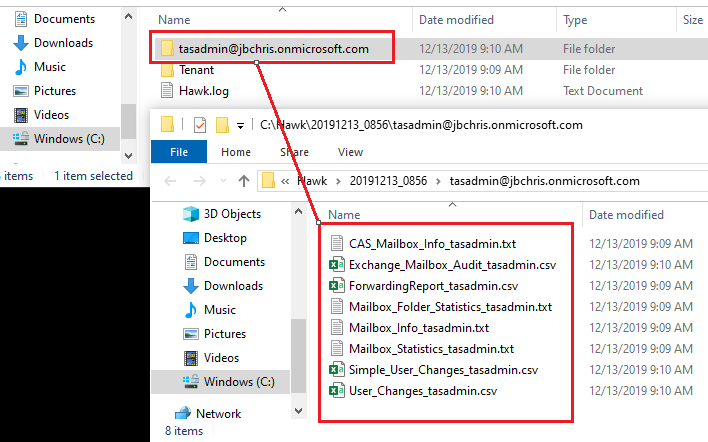Click date 12/13/2019 9:09 AM of Tenant row
The height and width of the screenshot is (442, 708).
471,70
